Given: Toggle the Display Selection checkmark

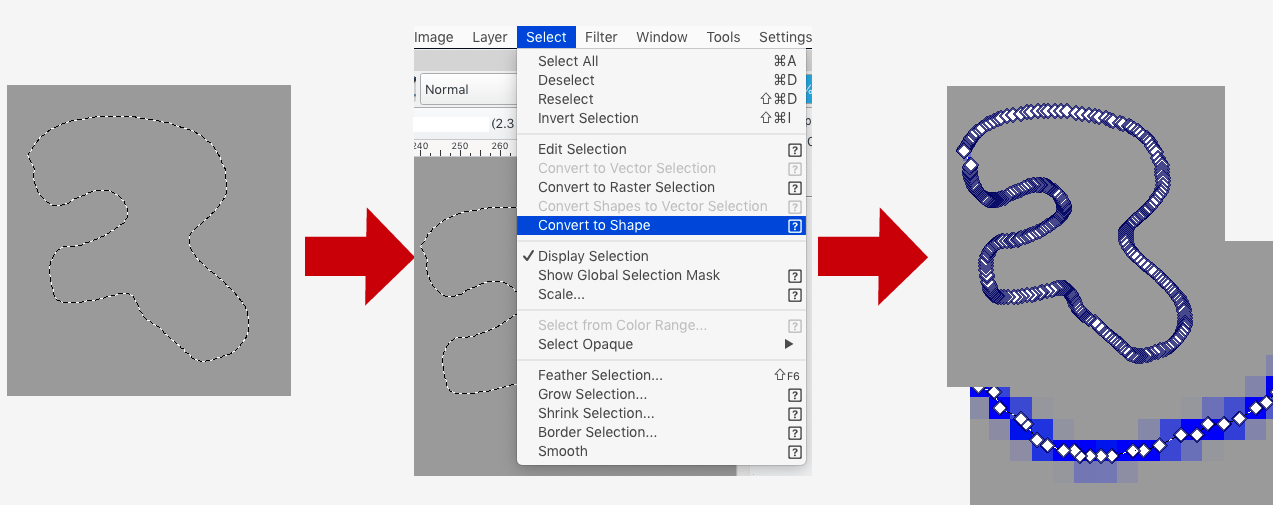Looking at the screenshot, I should coord(527,256).
